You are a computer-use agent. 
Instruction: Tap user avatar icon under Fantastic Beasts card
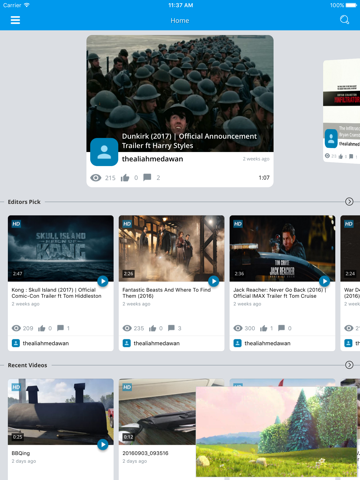127,343
